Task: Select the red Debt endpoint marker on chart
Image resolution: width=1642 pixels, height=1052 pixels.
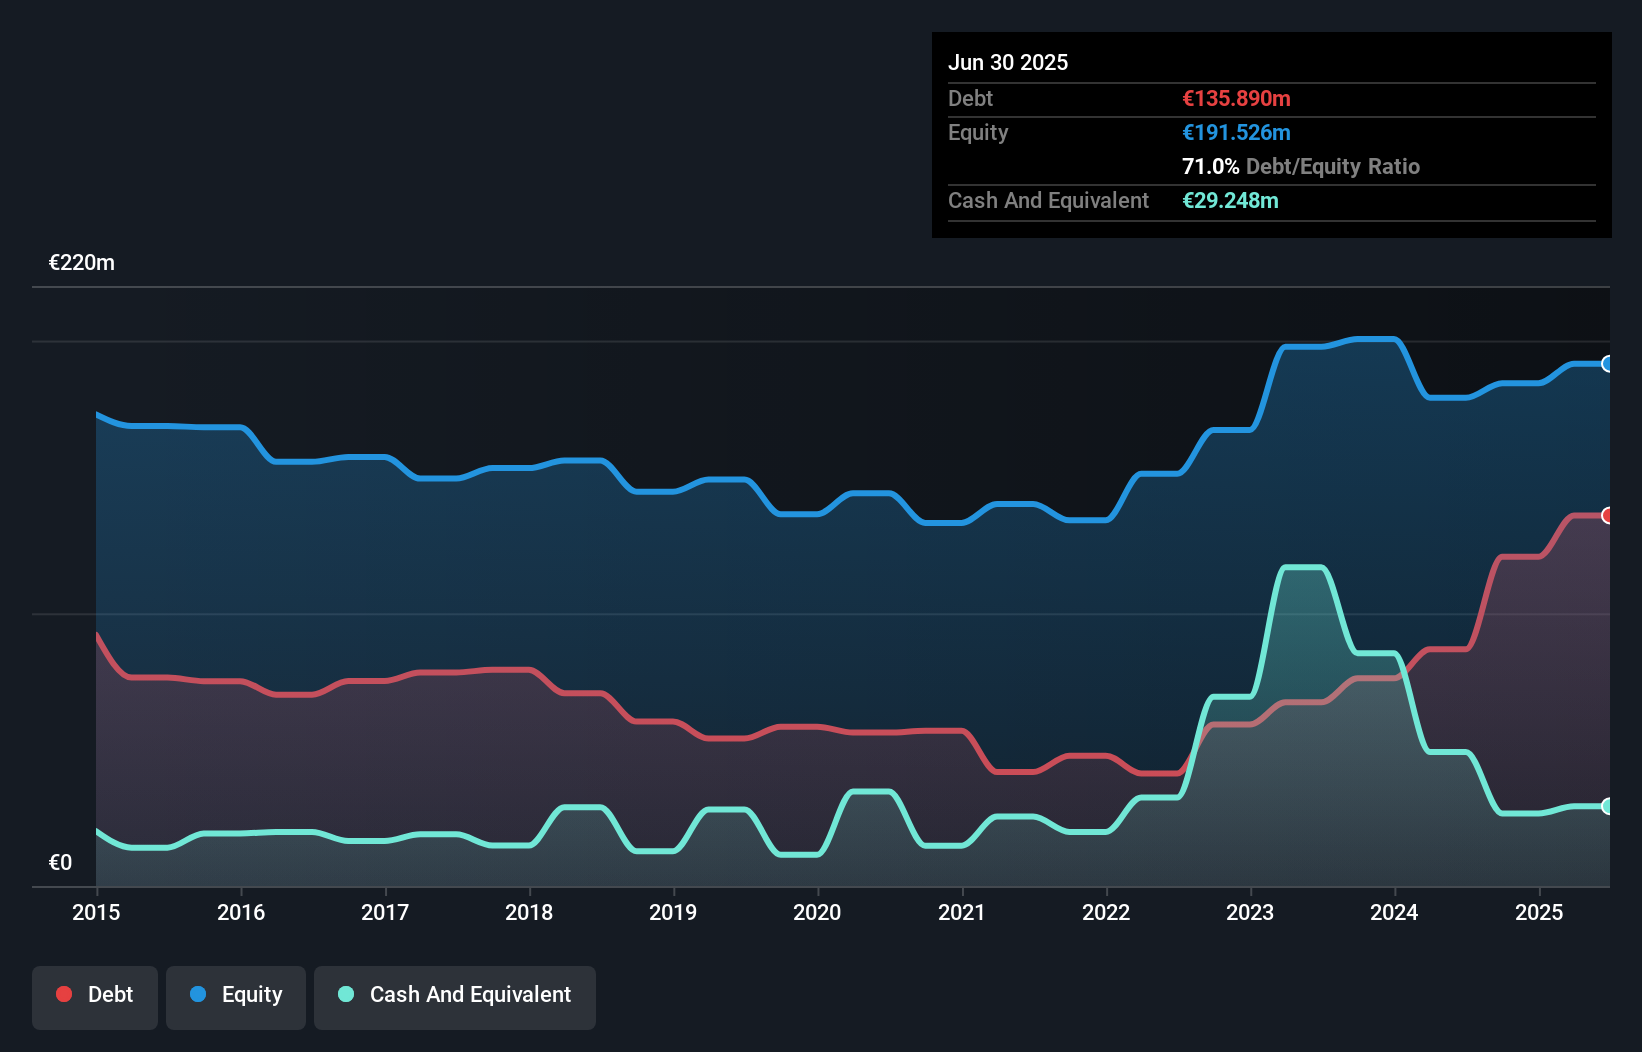Action: (x=1608, y=515)
